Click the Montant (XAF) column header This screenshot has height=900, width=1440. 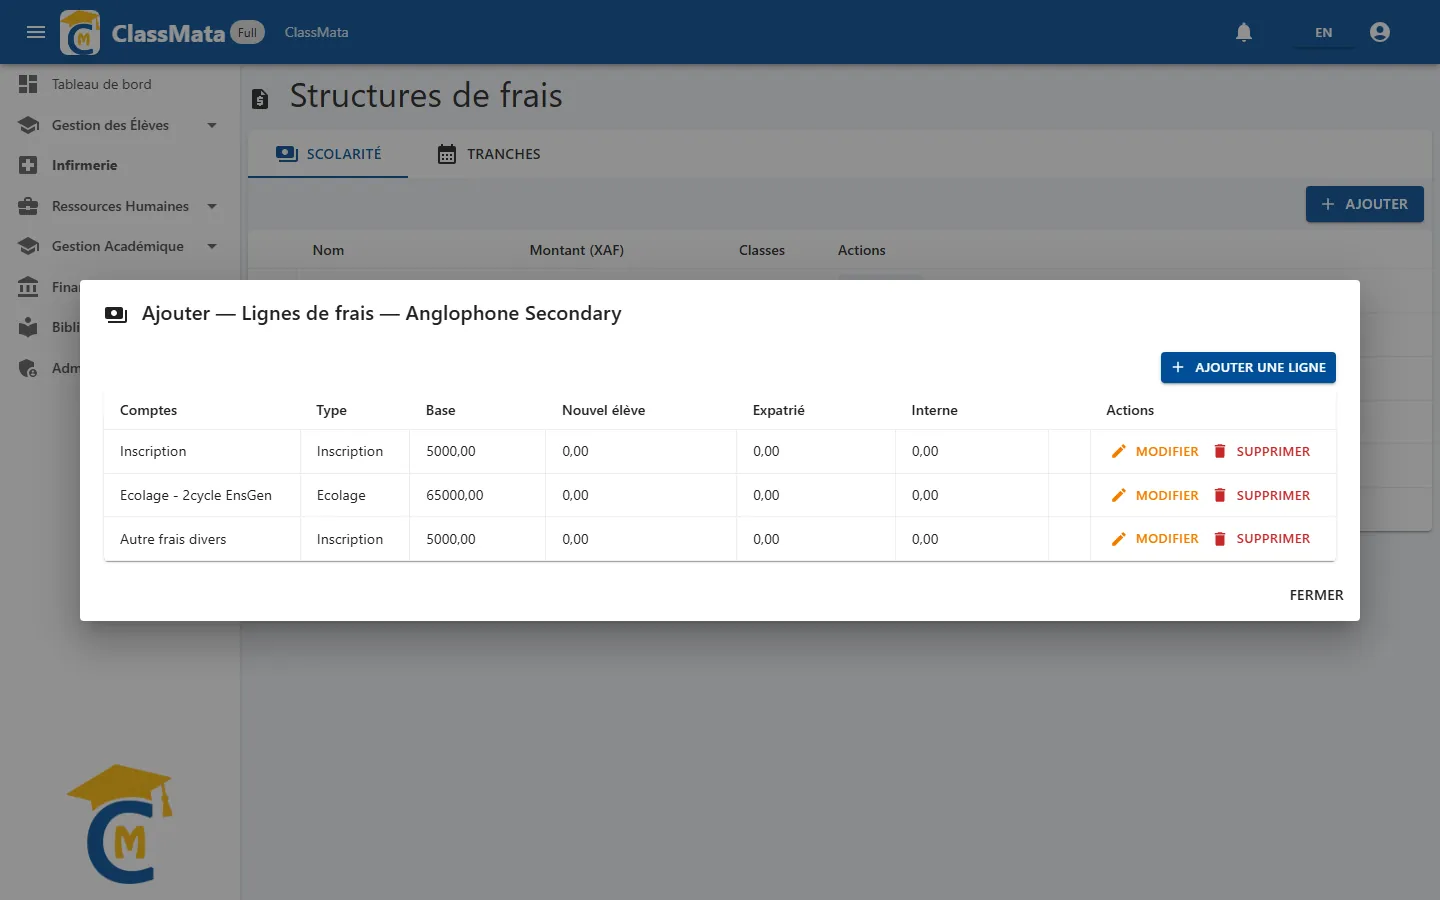click(576, 250)
